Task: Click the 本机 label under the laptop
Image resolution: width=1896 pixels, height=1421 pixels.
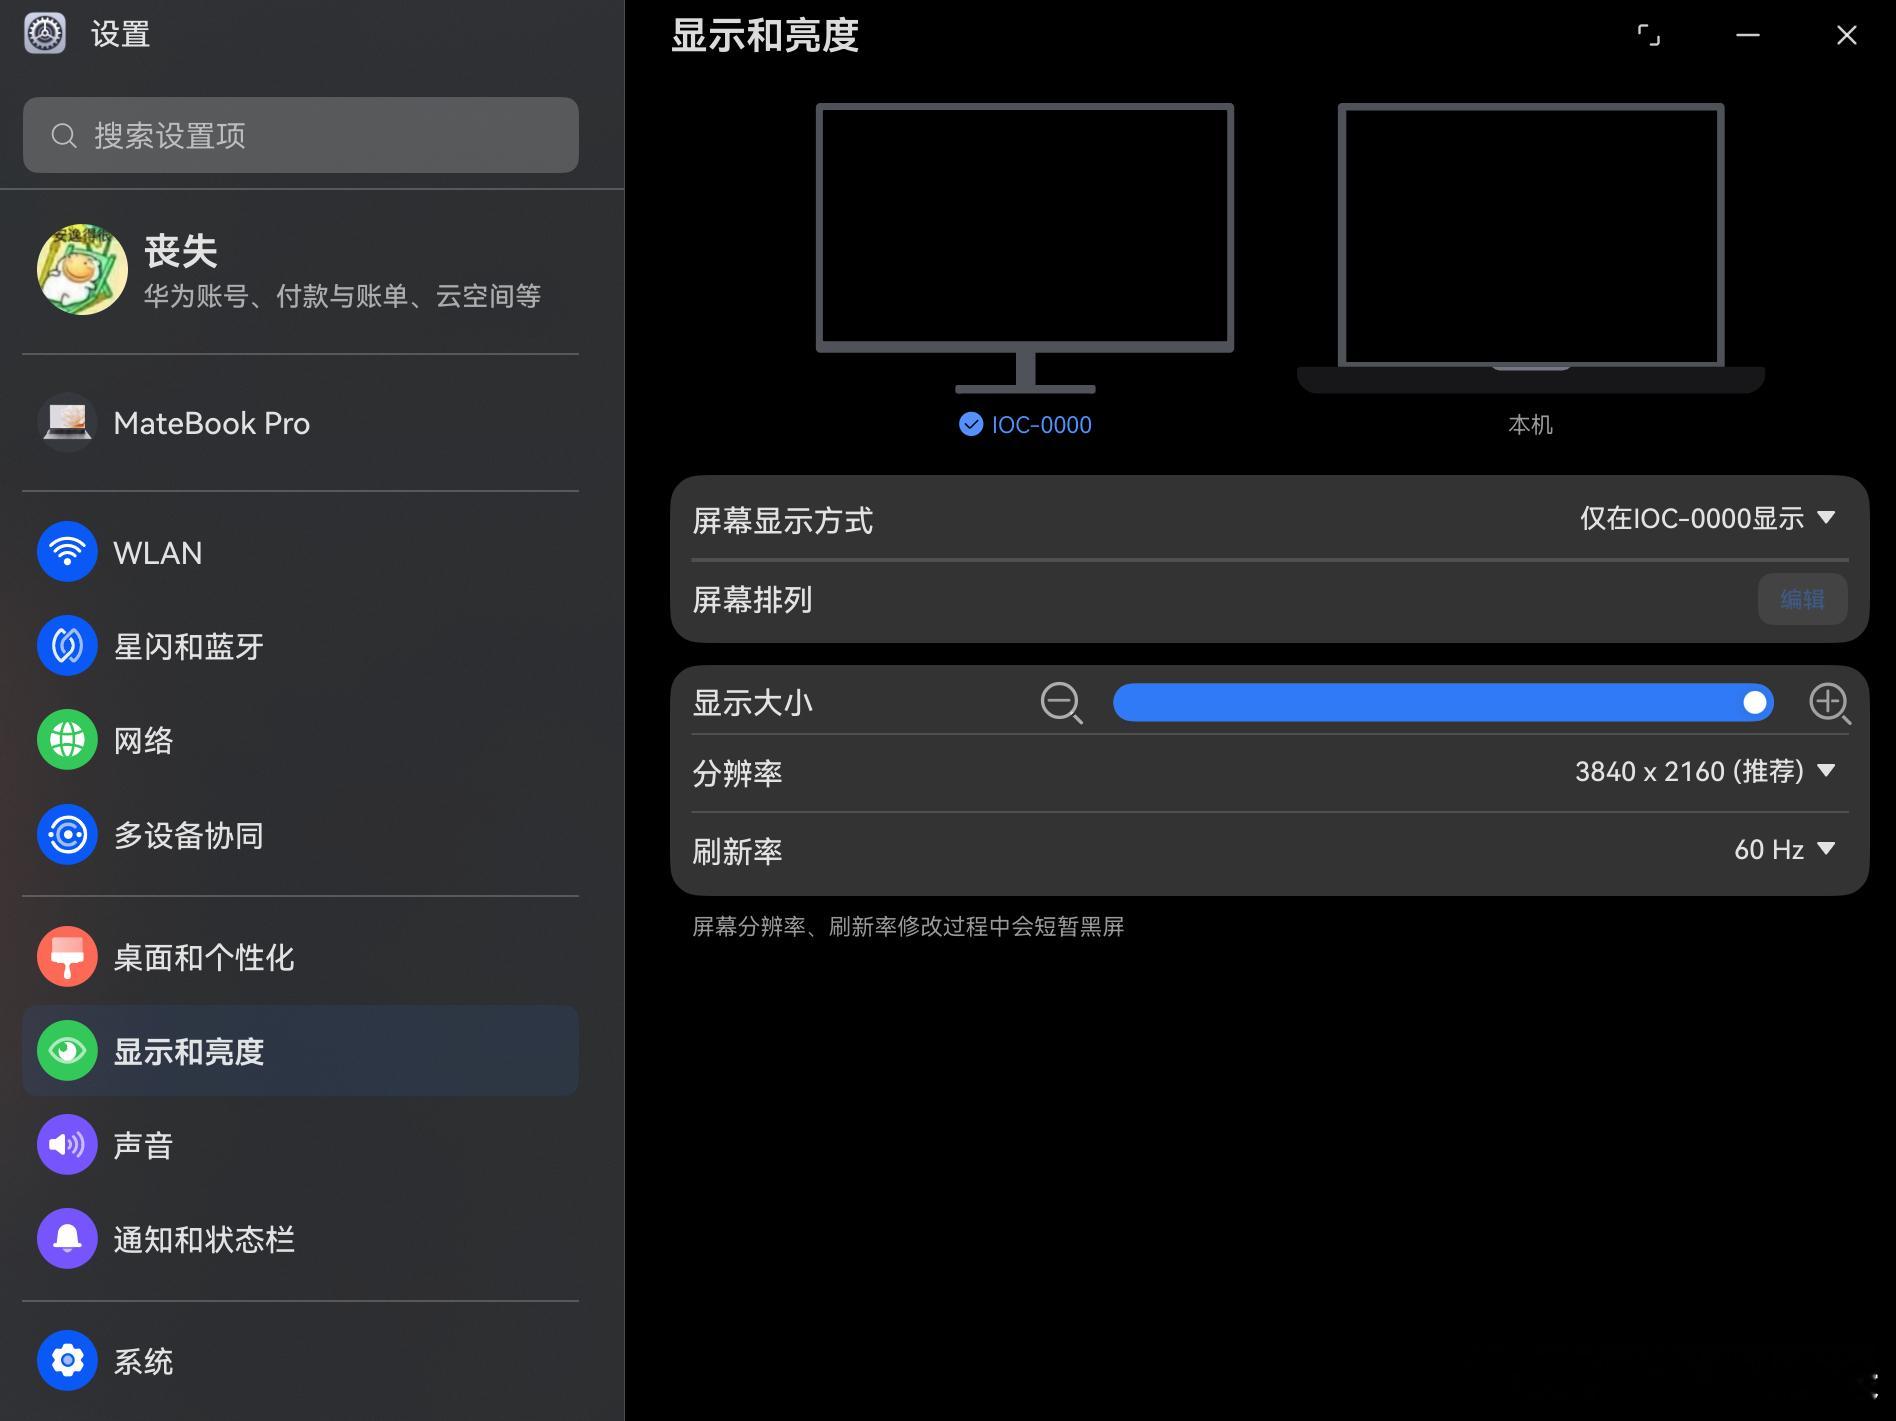Action: 1530,425
